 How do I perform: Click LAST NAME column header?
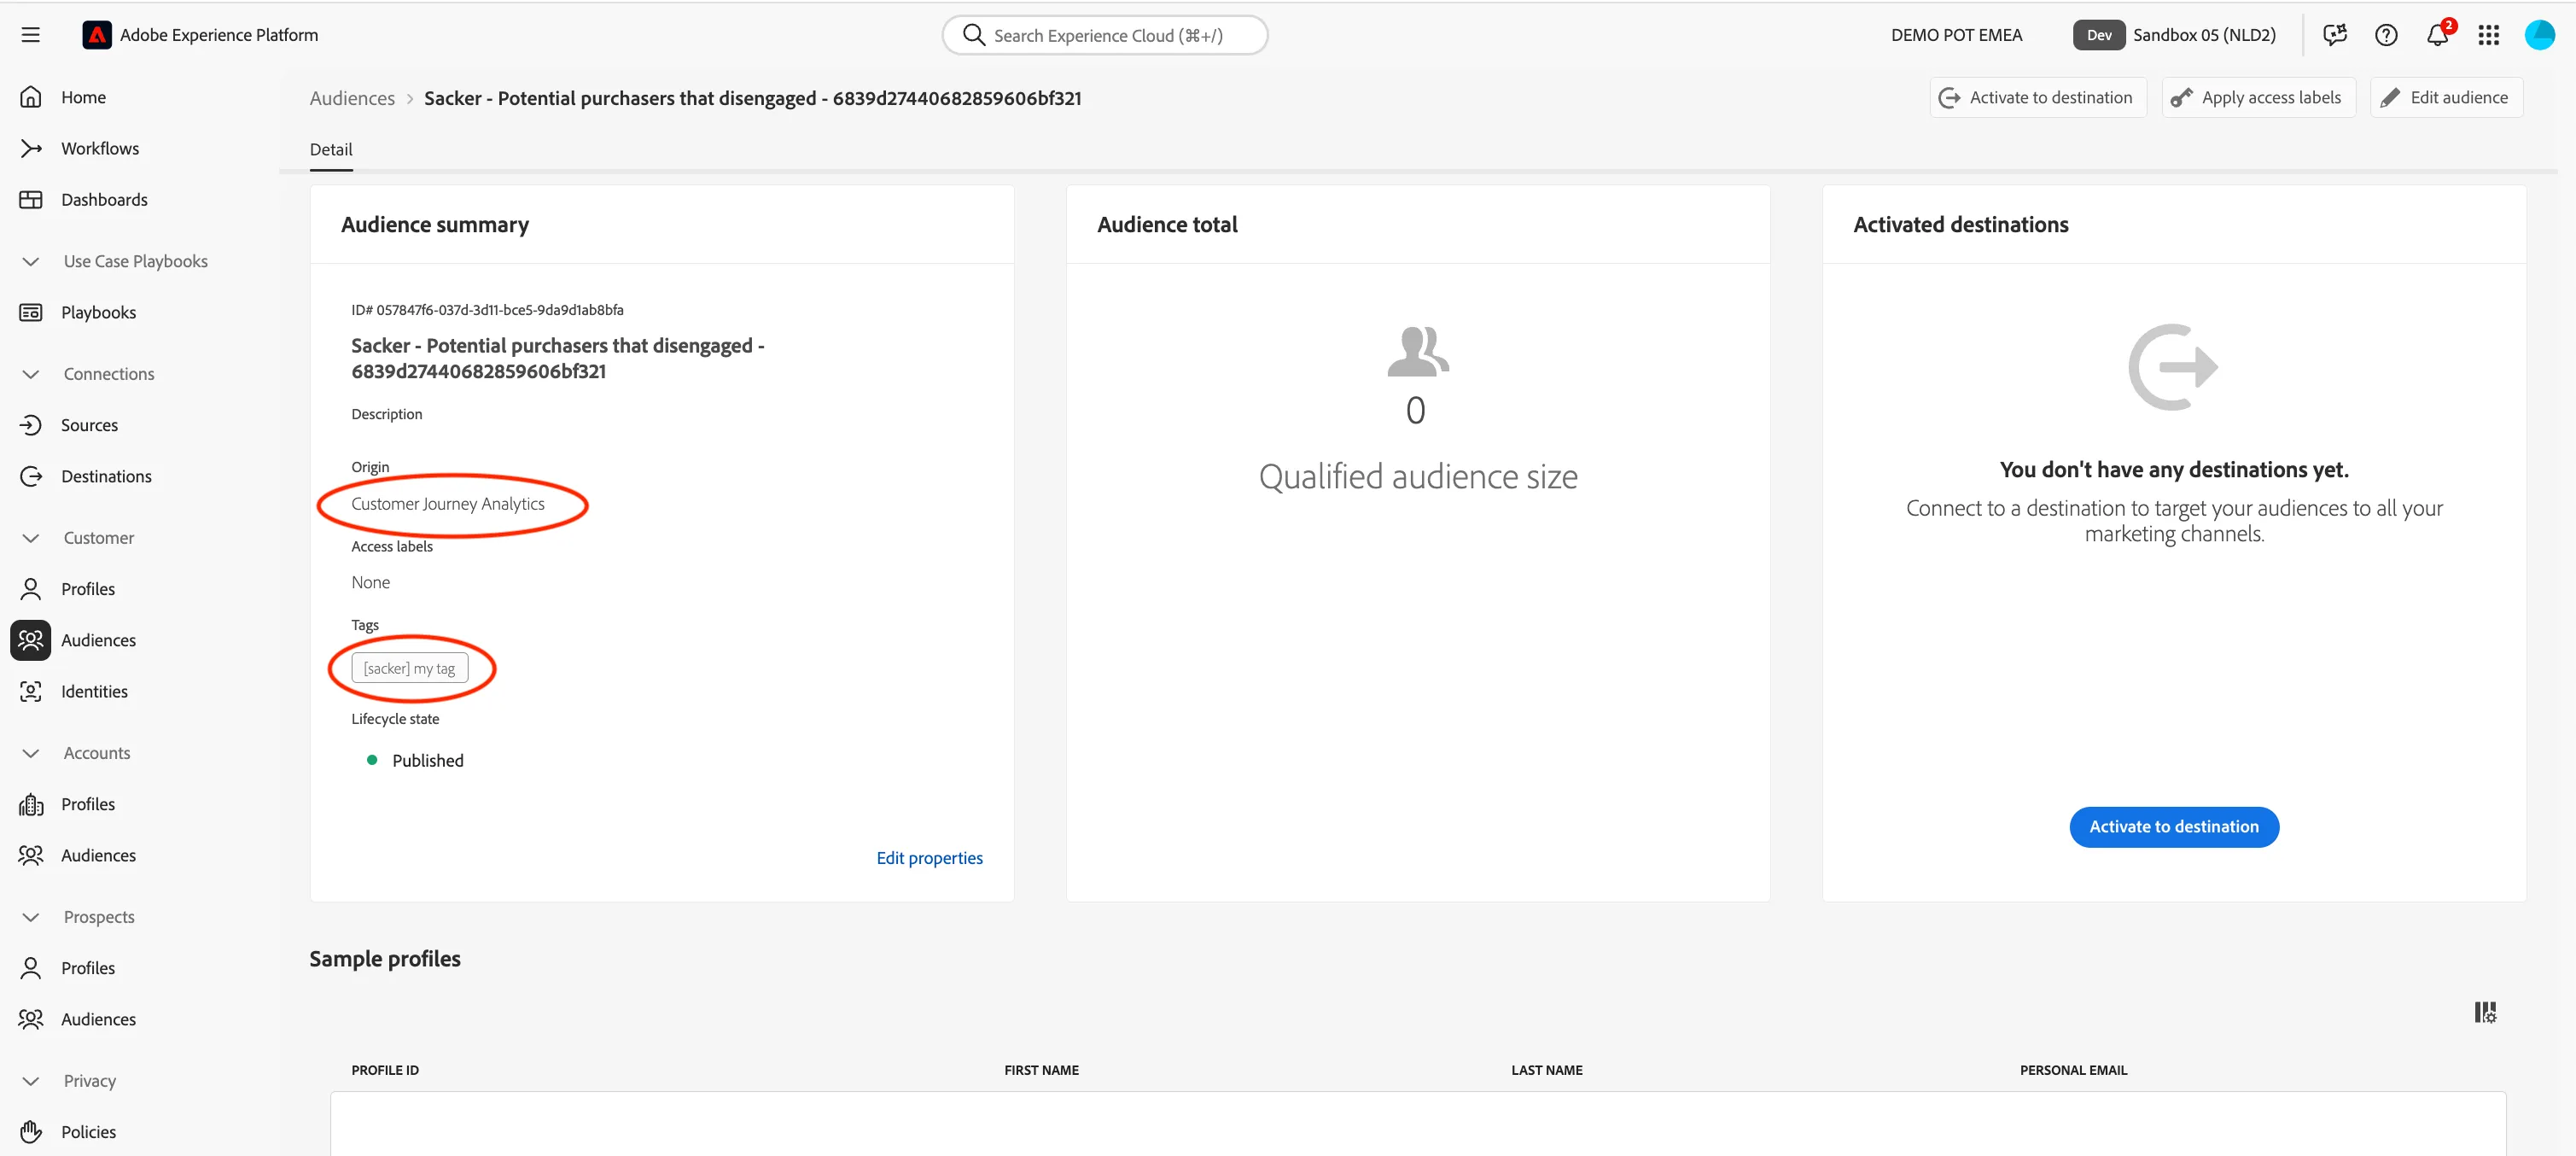pos(1546,1070)
